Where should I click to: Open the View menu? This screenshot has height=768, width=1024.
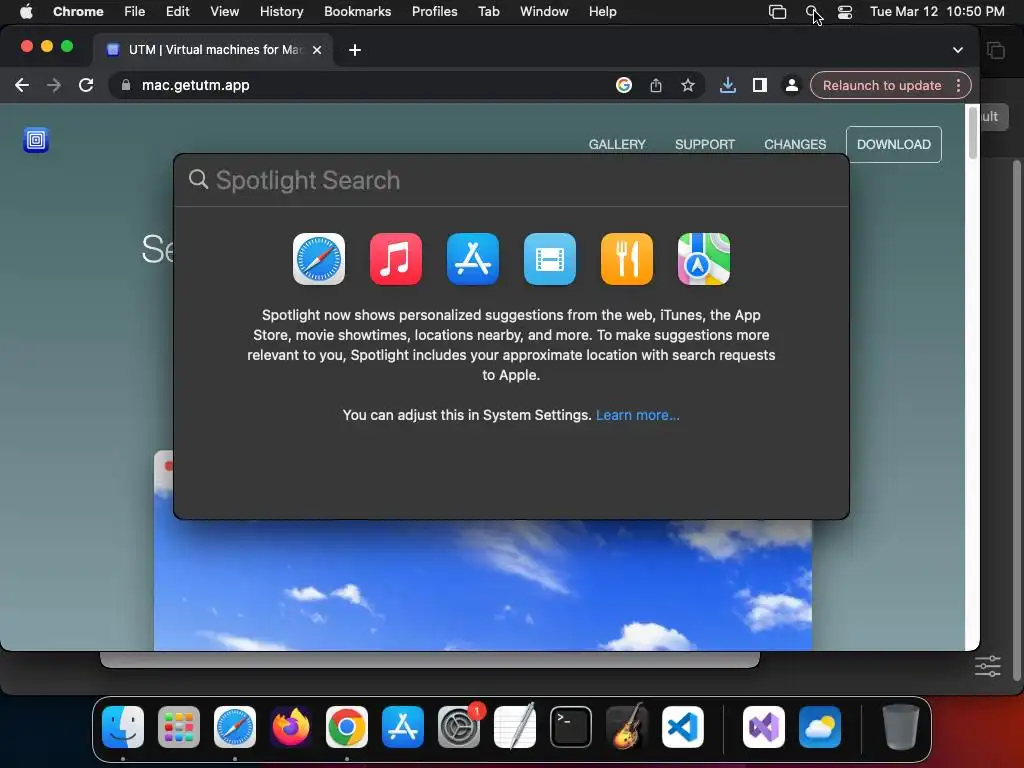225,12
